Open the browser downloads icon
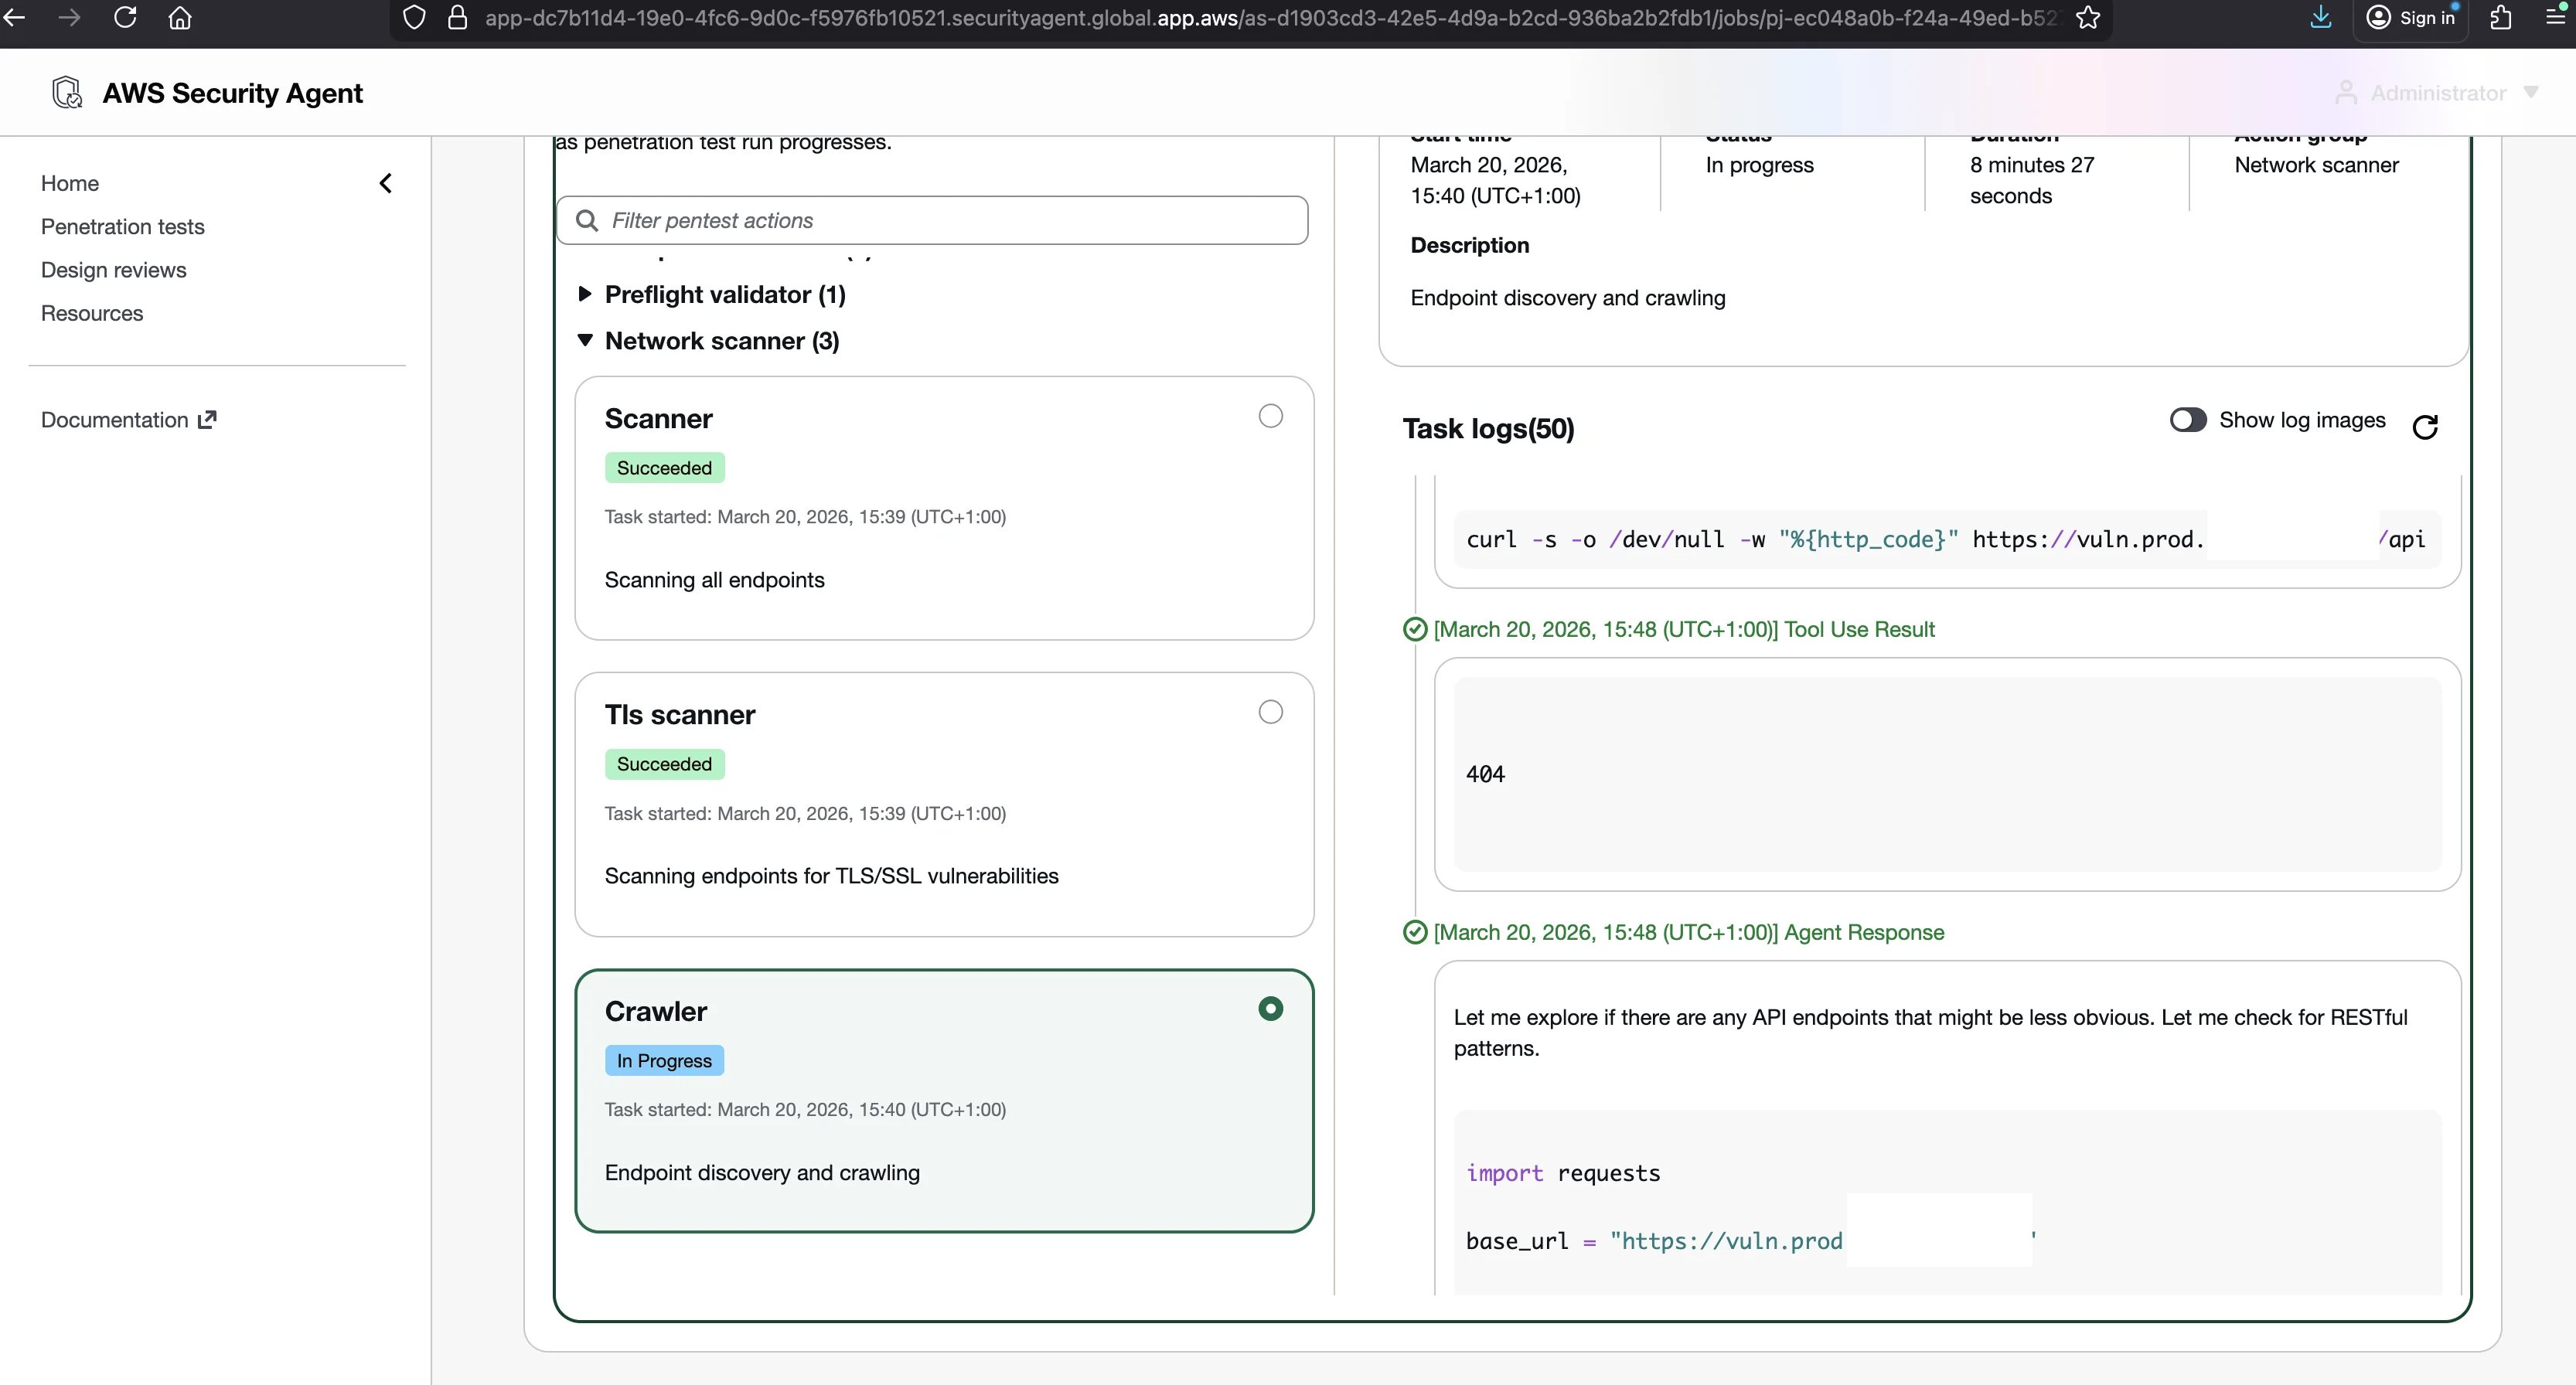This screenshot has width=2576, height=1385. 2321,17
